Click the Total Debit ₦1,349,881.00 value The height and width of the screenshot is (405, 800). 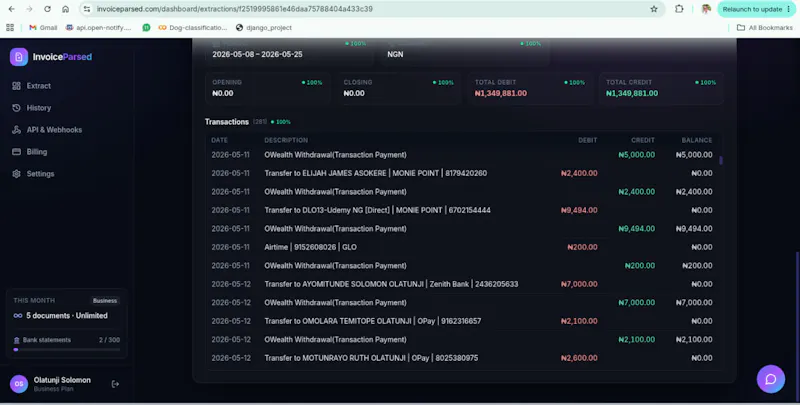point(501,93)
